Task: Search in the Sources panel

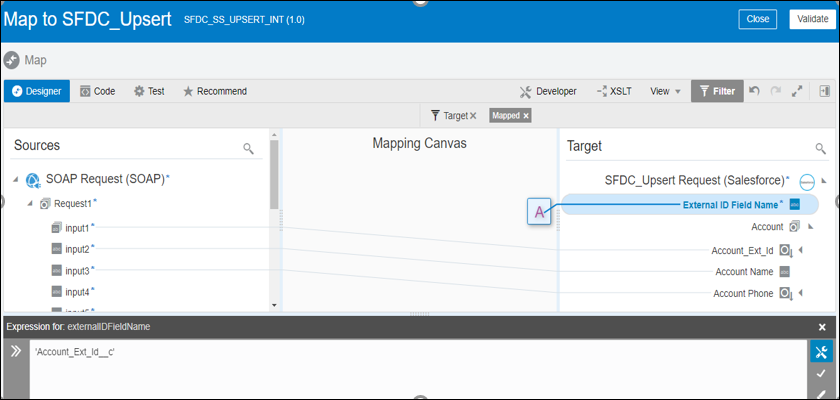Action: 248,148
